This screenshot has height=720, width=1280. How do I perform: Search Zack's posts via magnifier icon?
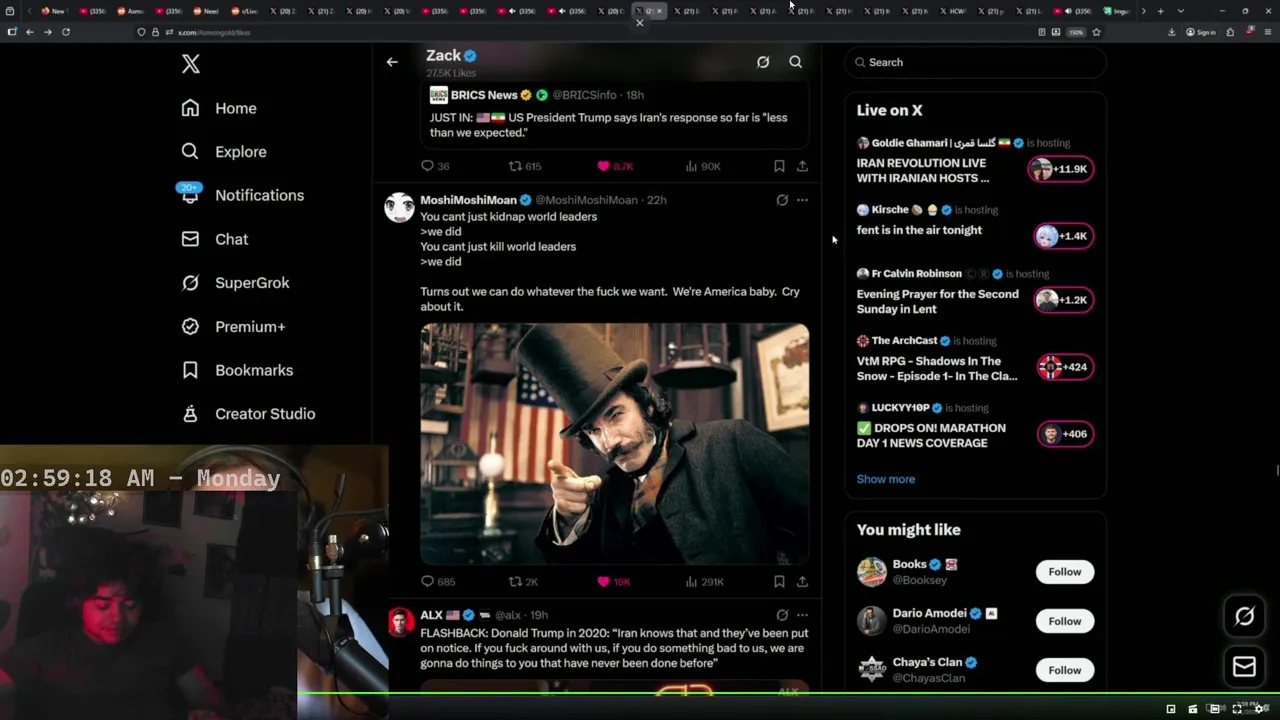click(796, 62)
